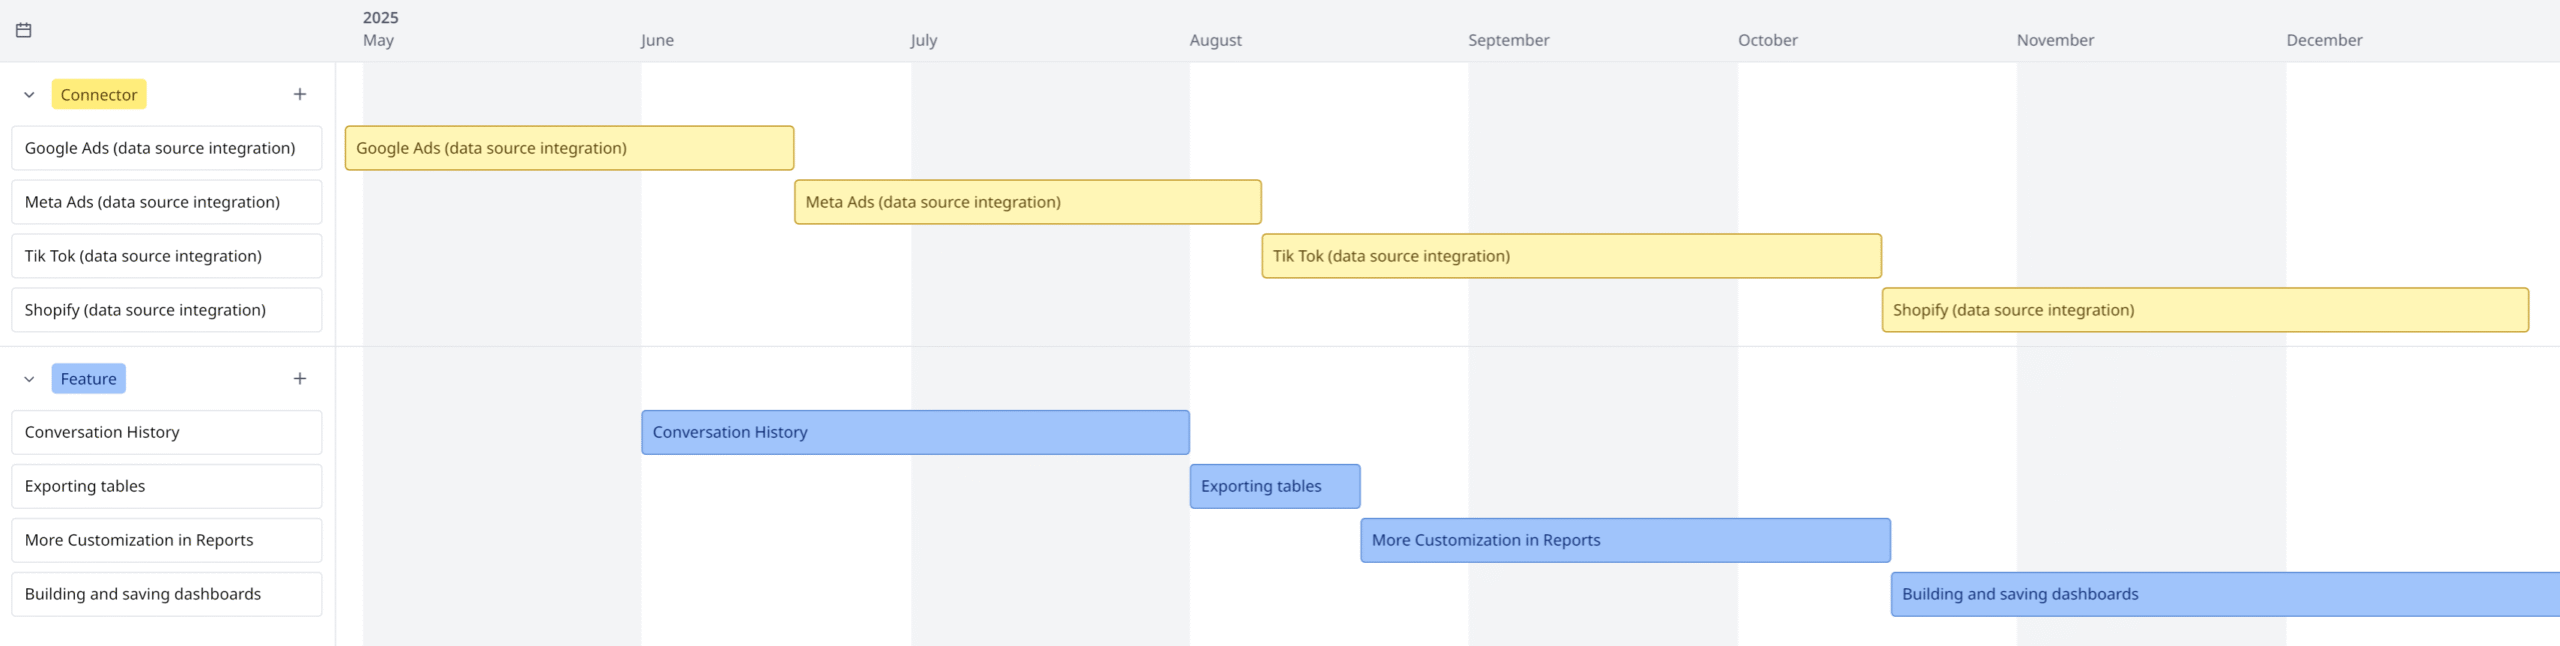The width and height of the screenshot is (2560, 646).
Task: Open Conversation History sidebar item
Action: (x=166, y=432)
